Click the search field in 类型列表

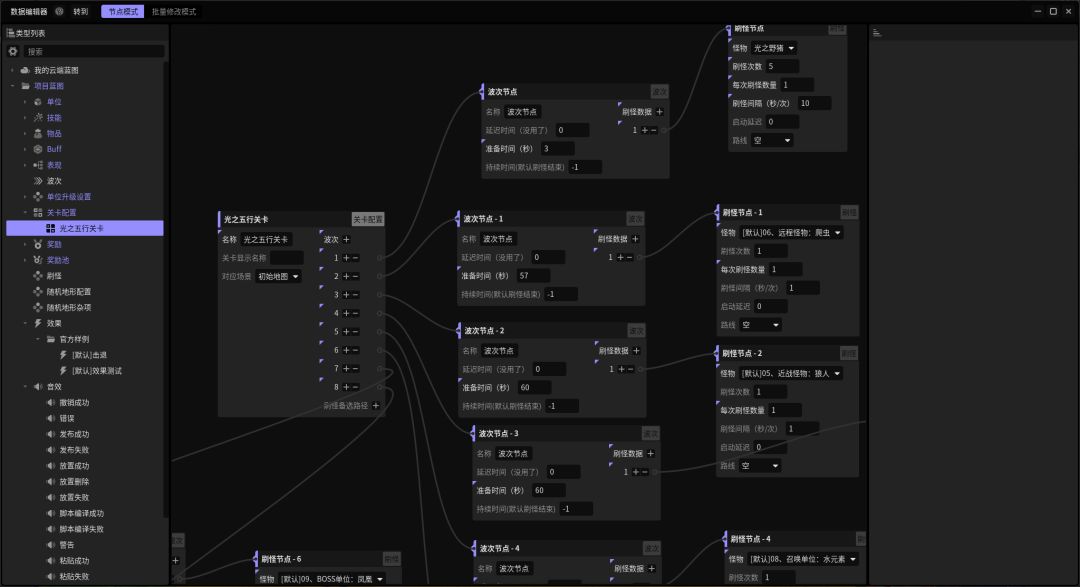click(x=94, y=51)
